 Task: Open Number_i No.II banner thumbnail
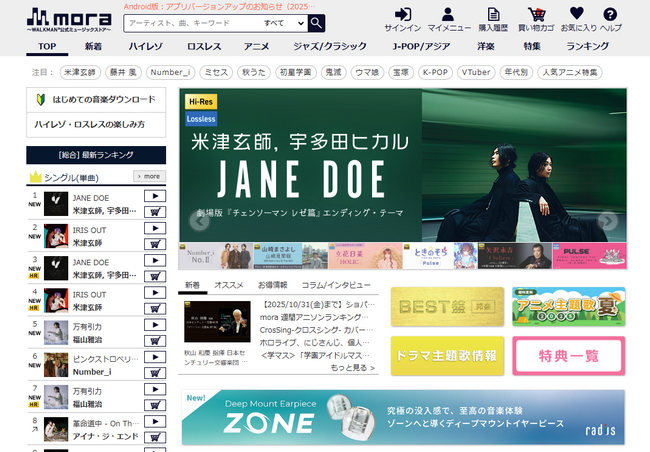pyautogui.click(x=216, y=256)
